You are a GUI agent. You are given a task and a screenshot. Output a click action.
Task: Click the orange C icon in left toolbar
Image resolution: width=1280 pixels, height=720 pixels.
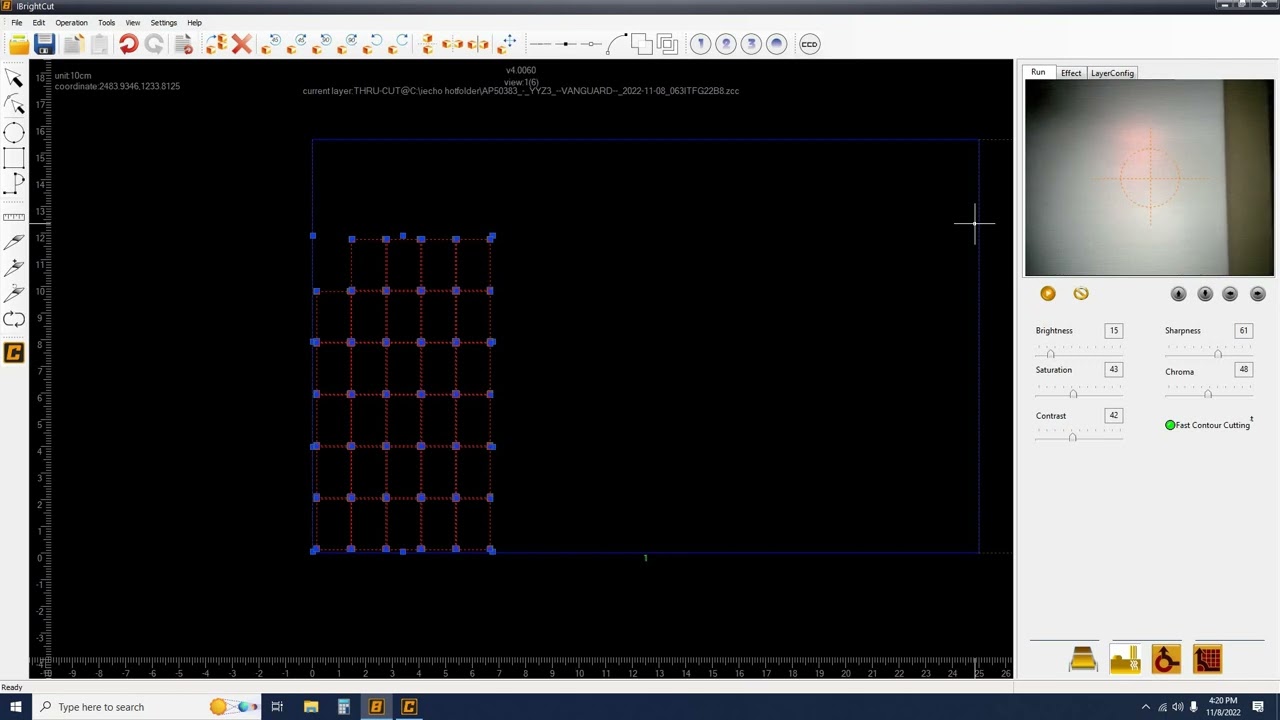14,353
